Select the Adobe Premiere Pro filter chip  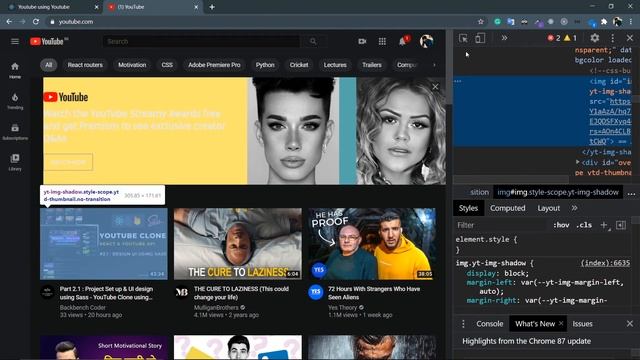pos(214,65)
